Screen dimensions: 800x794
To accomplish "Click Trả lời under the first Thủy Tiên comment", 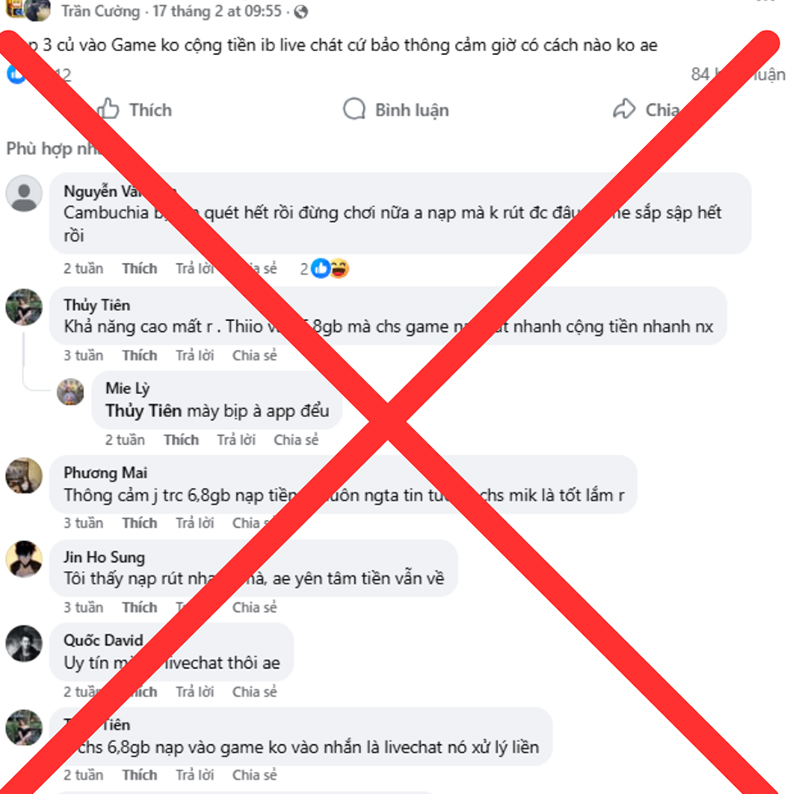I will point(195,355).
